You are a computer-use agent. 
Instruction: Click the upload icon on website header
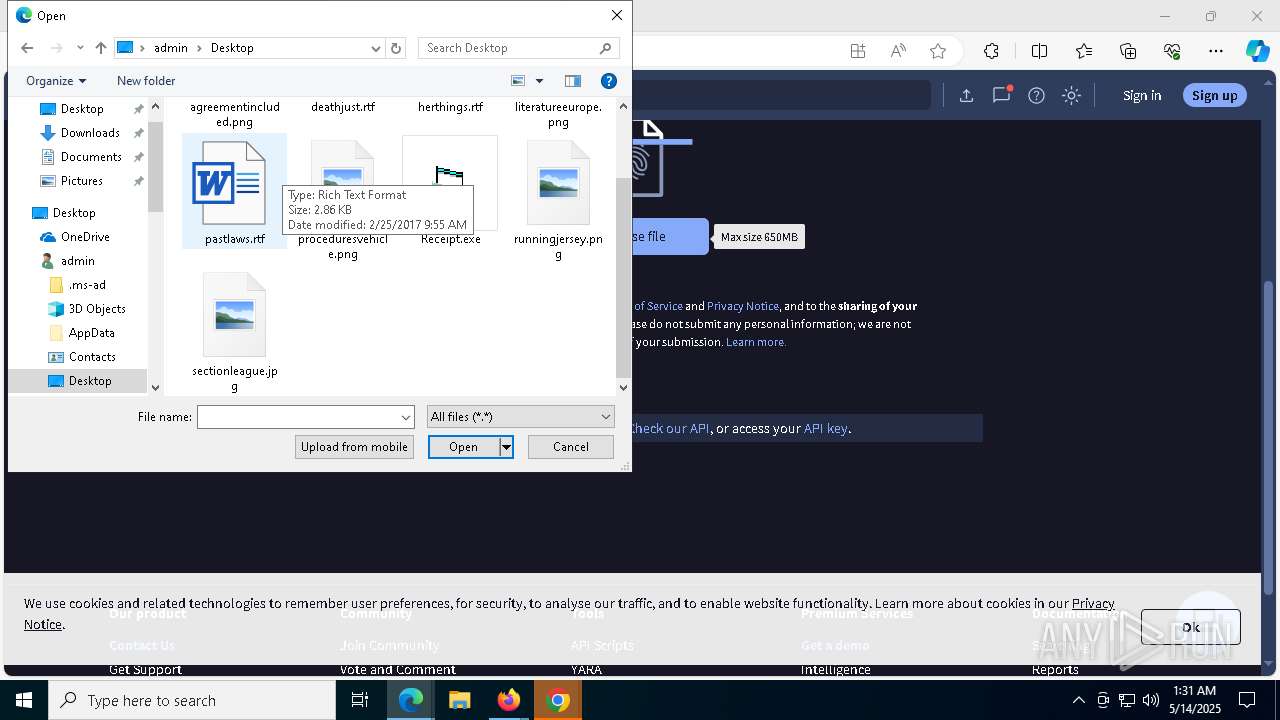point(966,95)
